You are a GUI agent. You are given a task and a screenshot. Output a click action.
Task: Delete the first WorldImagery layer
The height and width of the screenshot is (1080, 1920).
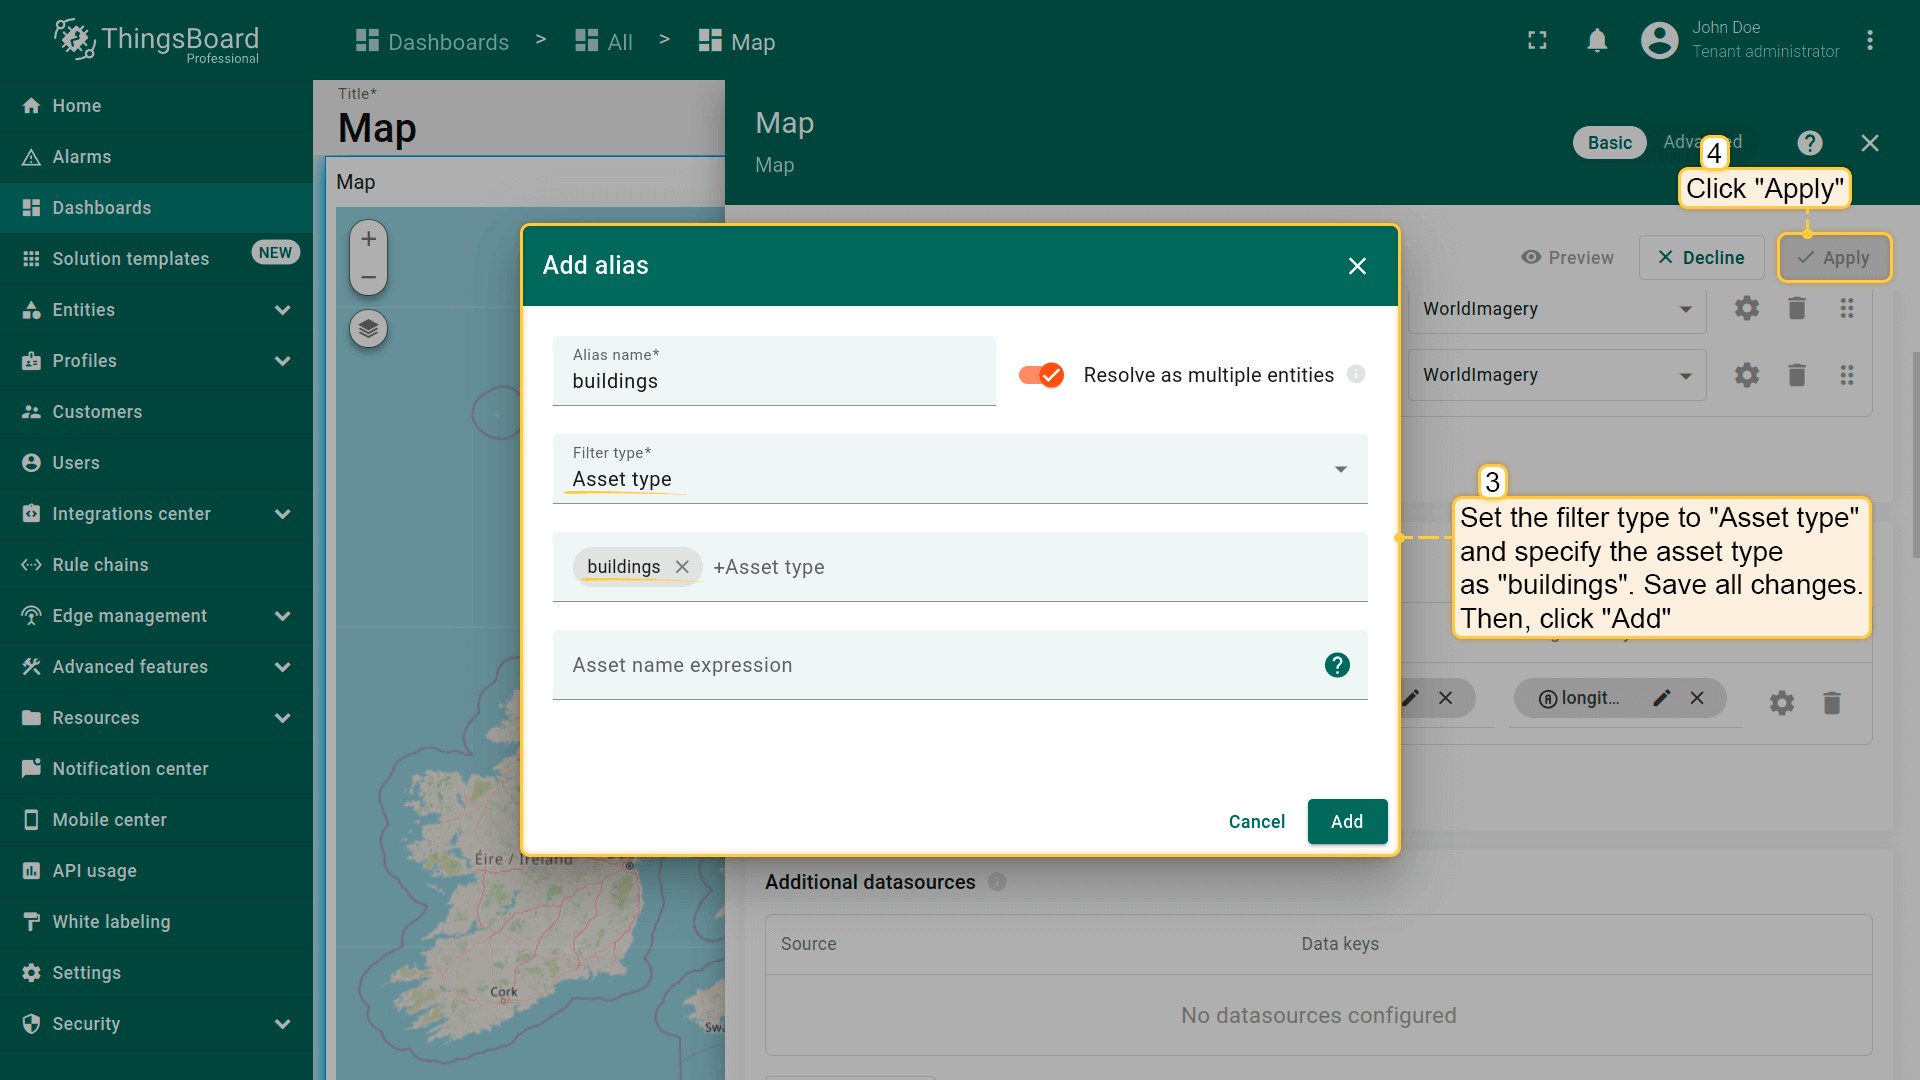click(x=1796, y=308)
